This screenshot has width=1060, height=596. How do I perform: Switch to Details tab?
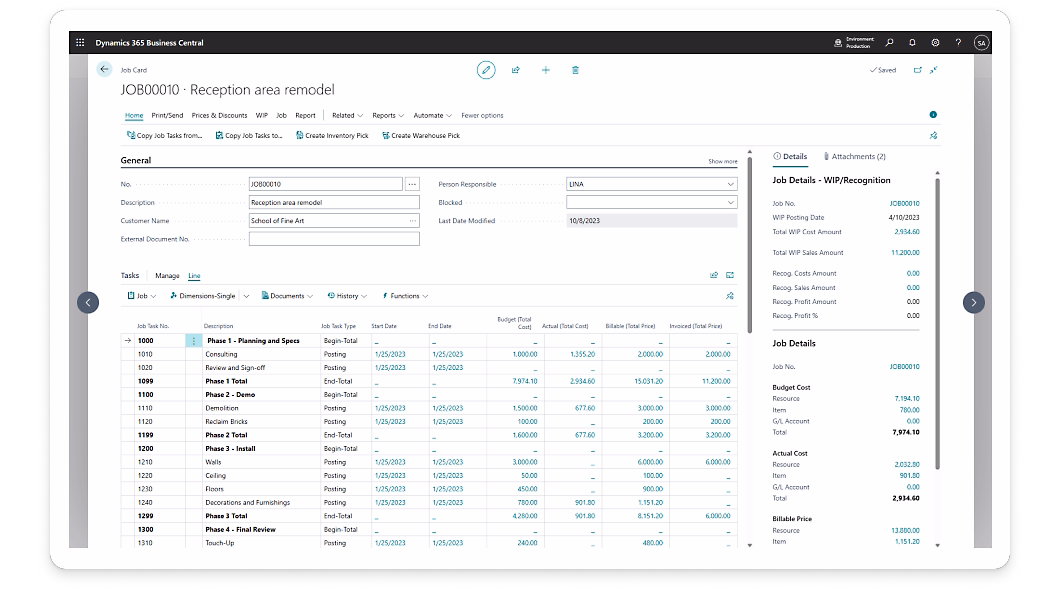tap(790, 156)
